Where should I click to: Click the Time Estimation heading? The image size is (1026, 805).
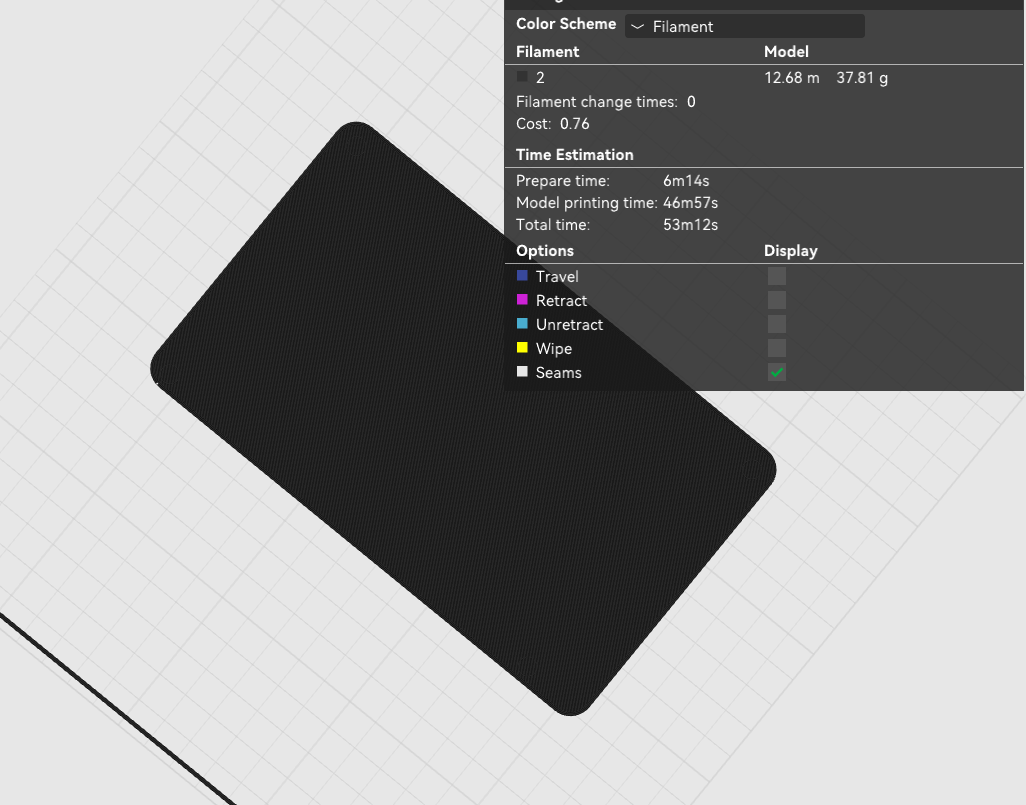575,155
